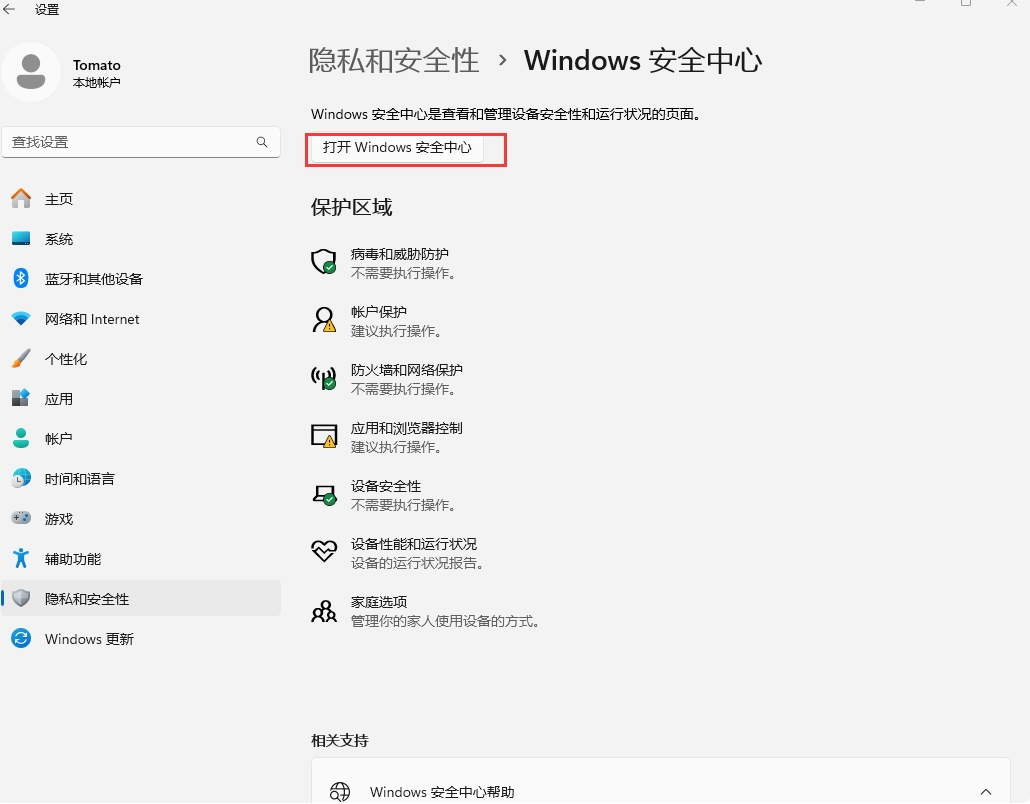
Task: Select 时间和语言 in sidebar
Action: click(141, 478)
